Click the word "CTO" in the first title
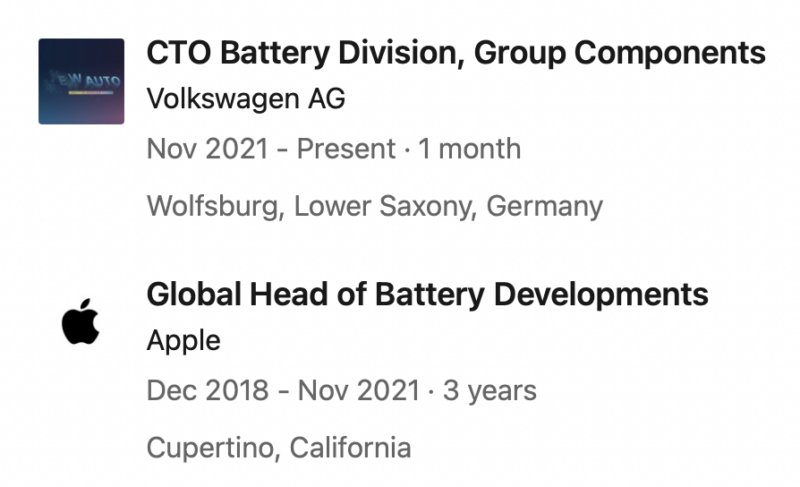 [x=177, y=53]
